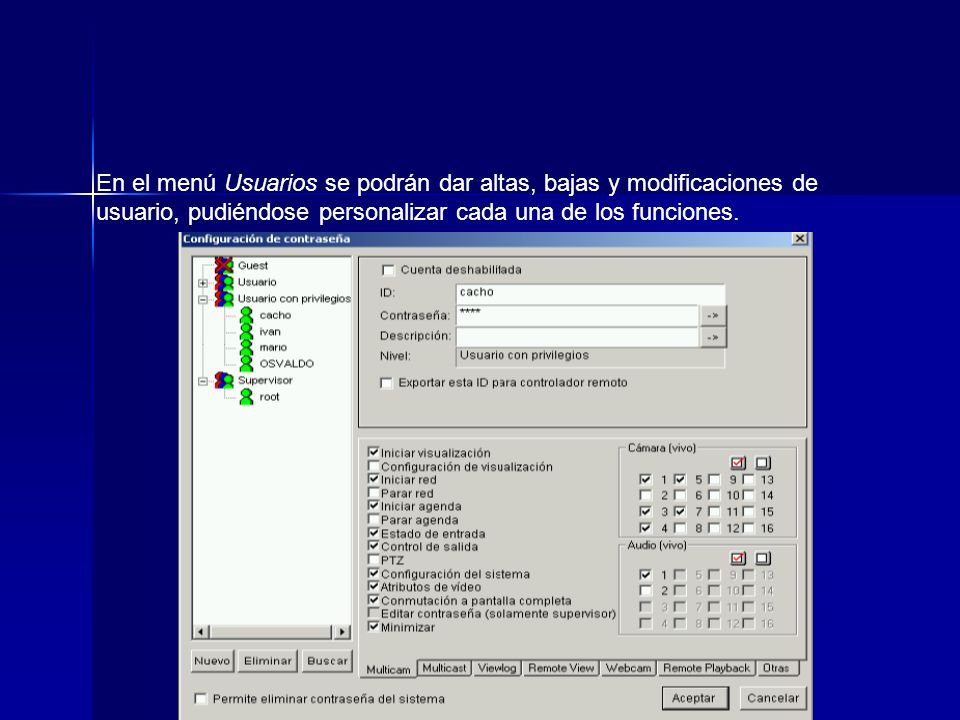The width and height of the screenshot is (960, 720).
Task: Open the Remote Playback tab
Action: coord(706,668)
